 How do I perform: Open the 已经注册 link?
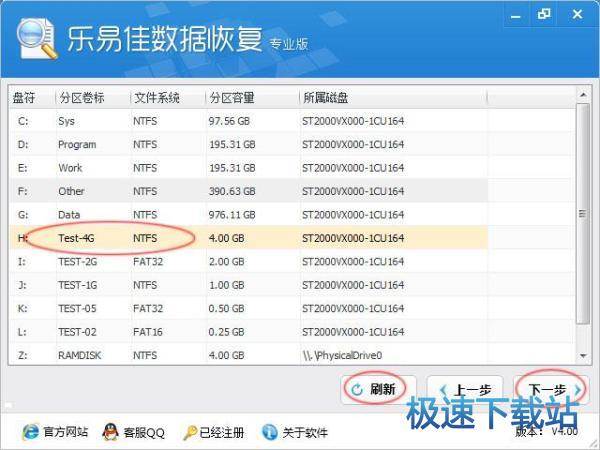click(222, 433)
